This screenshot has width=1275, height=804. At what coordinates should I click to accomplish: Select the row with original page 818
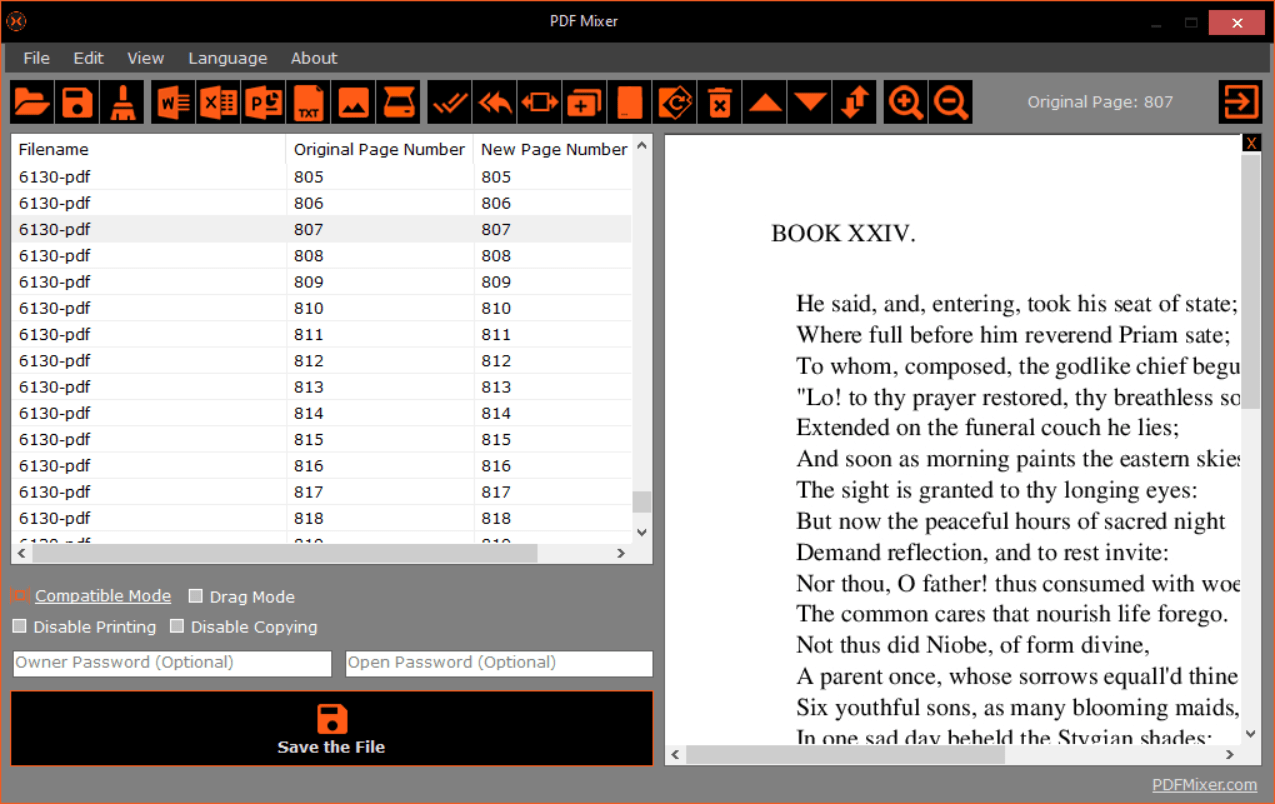click(322, 518)
